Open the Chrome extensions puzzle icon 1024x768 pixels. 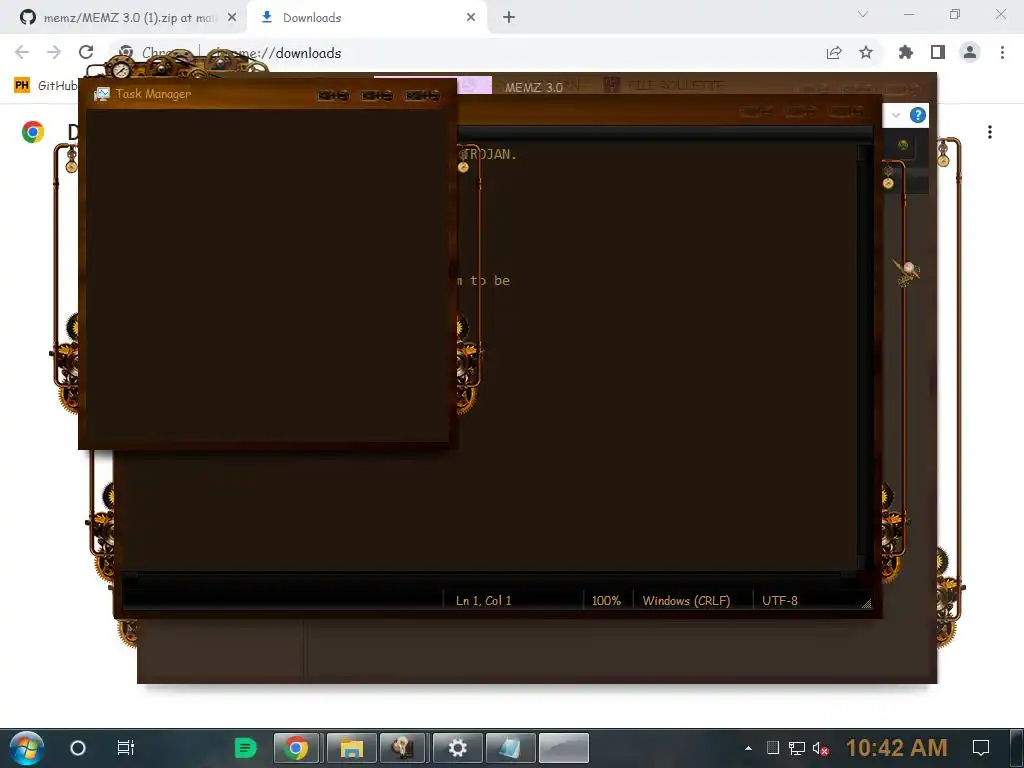906,52
